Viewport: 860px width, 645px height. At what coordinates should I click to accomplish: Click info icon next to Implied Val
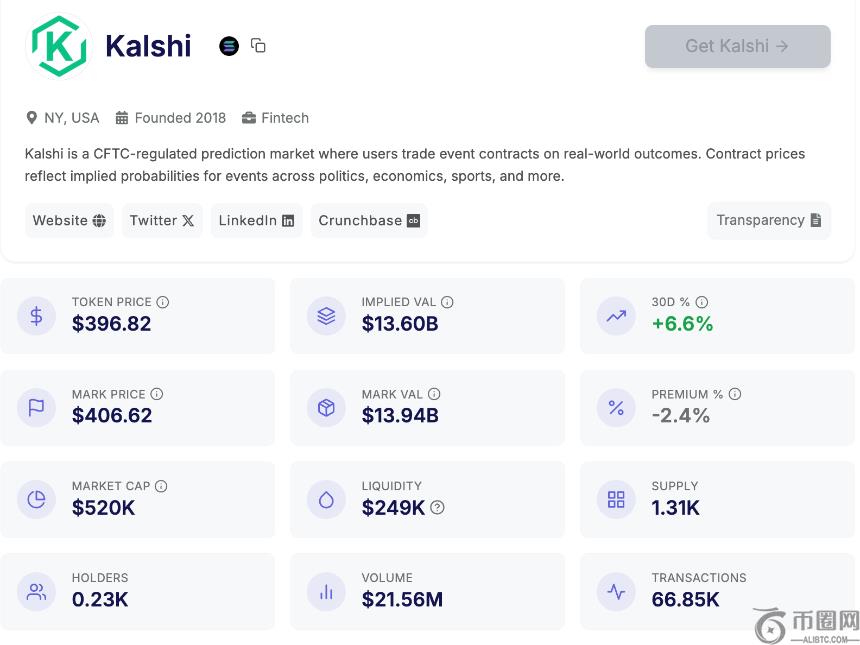click(x=447, y=302)
